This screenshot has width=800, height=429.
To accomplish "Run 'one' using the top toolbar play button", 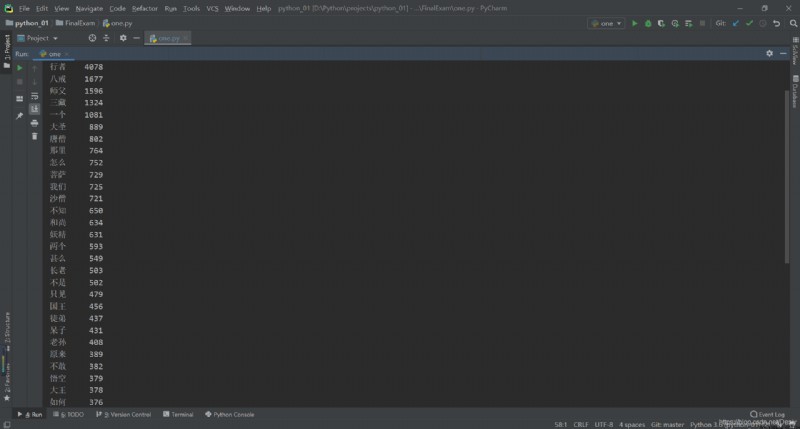I will (635, 23).
